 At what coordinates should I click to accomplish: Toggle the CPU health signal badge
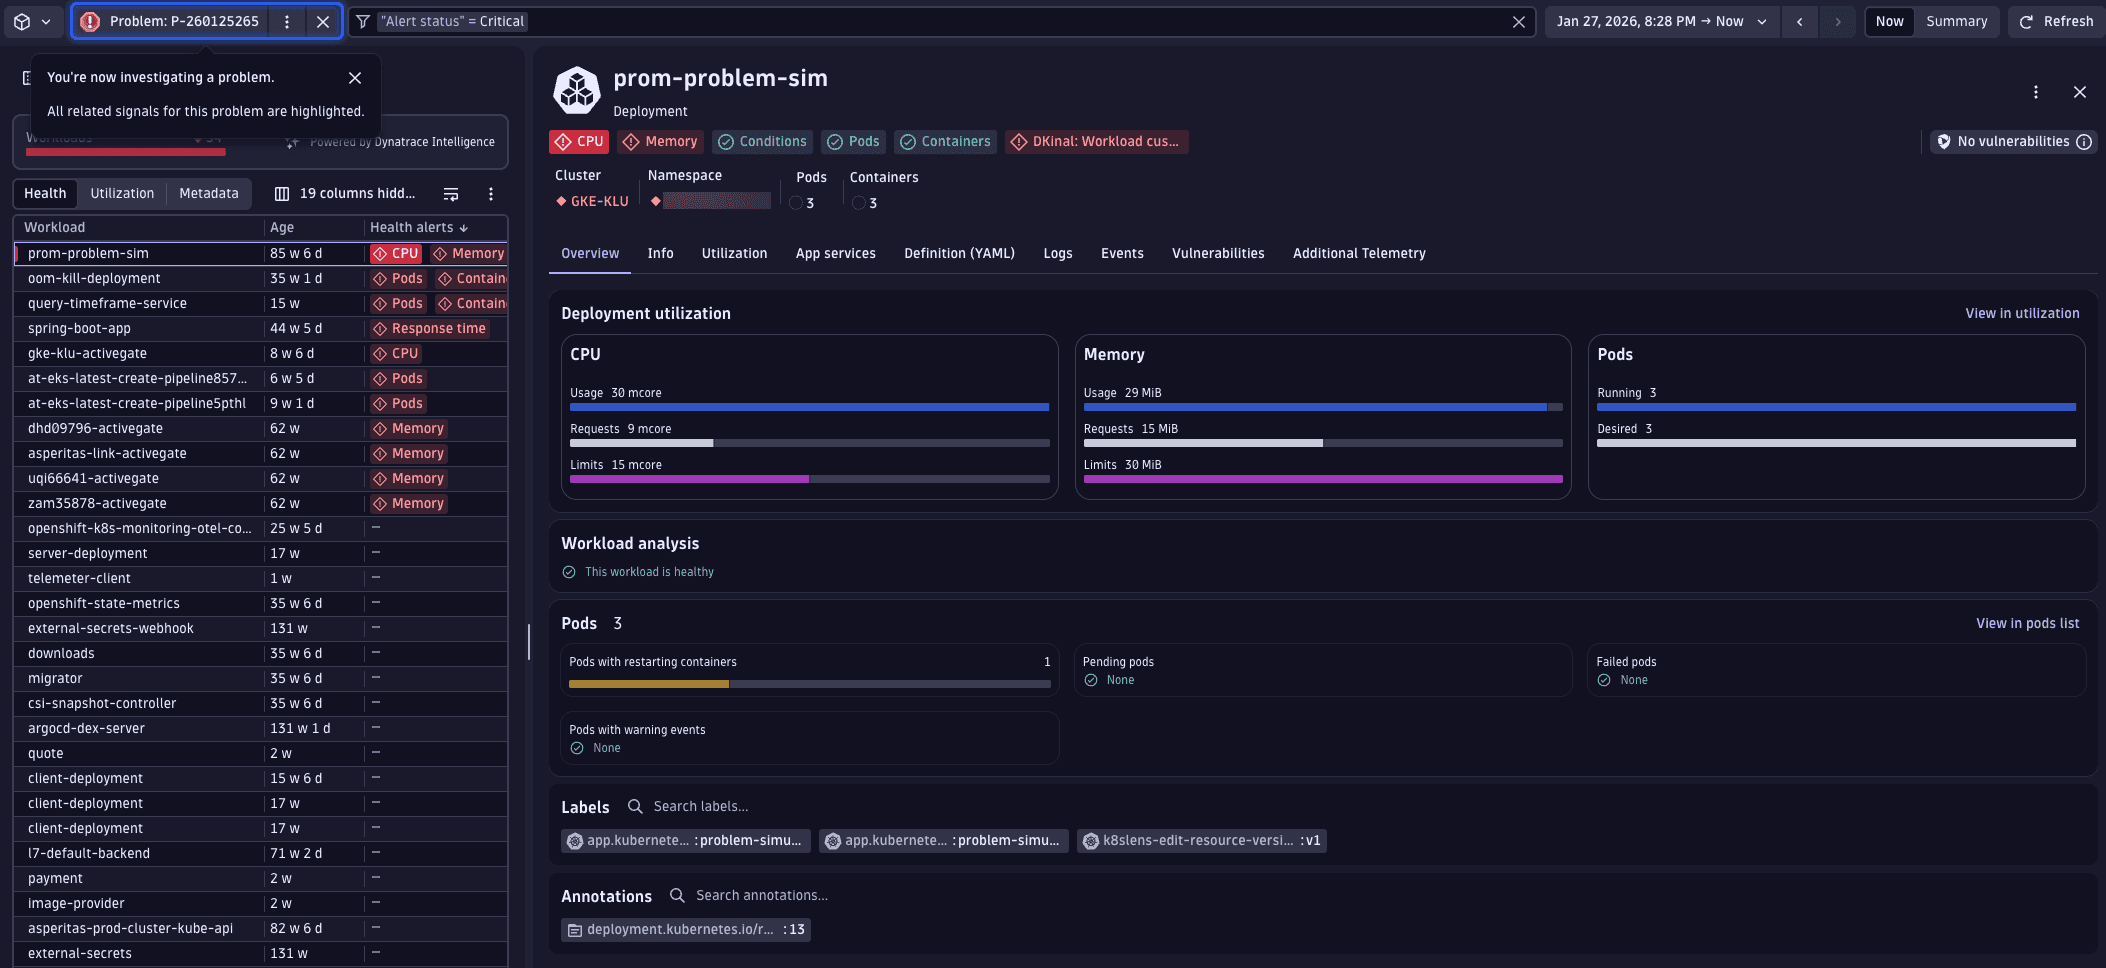[578, 141]
